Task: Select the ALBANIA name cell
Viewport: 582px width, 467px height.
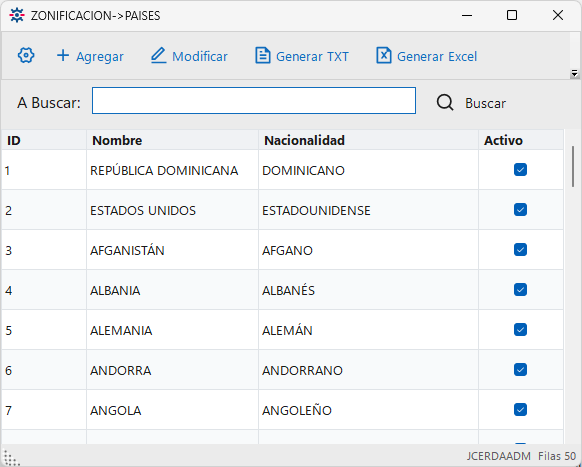Action: (x=173, y=290)
